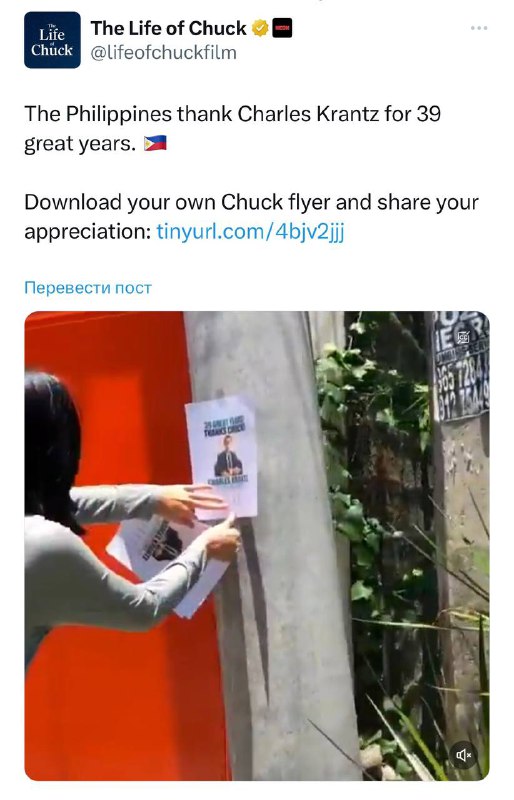Open the three-dot post options menu
The height and width of the screenshot is (800, 514).
pyautogui.click(x=479, y=28)
